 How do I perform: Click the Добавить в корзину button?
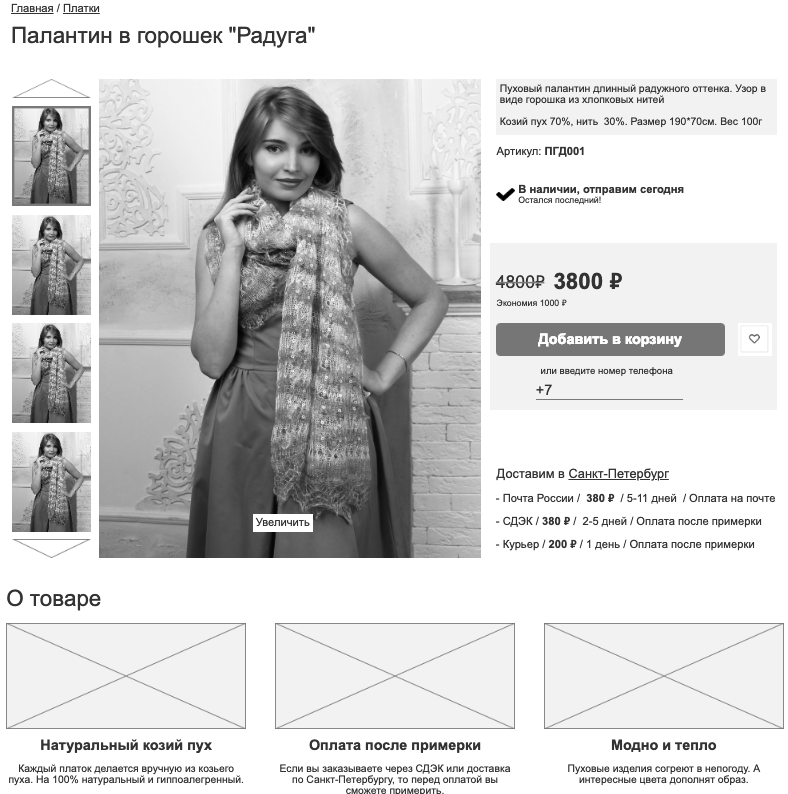pyautogui.click(x=610, y=339)
